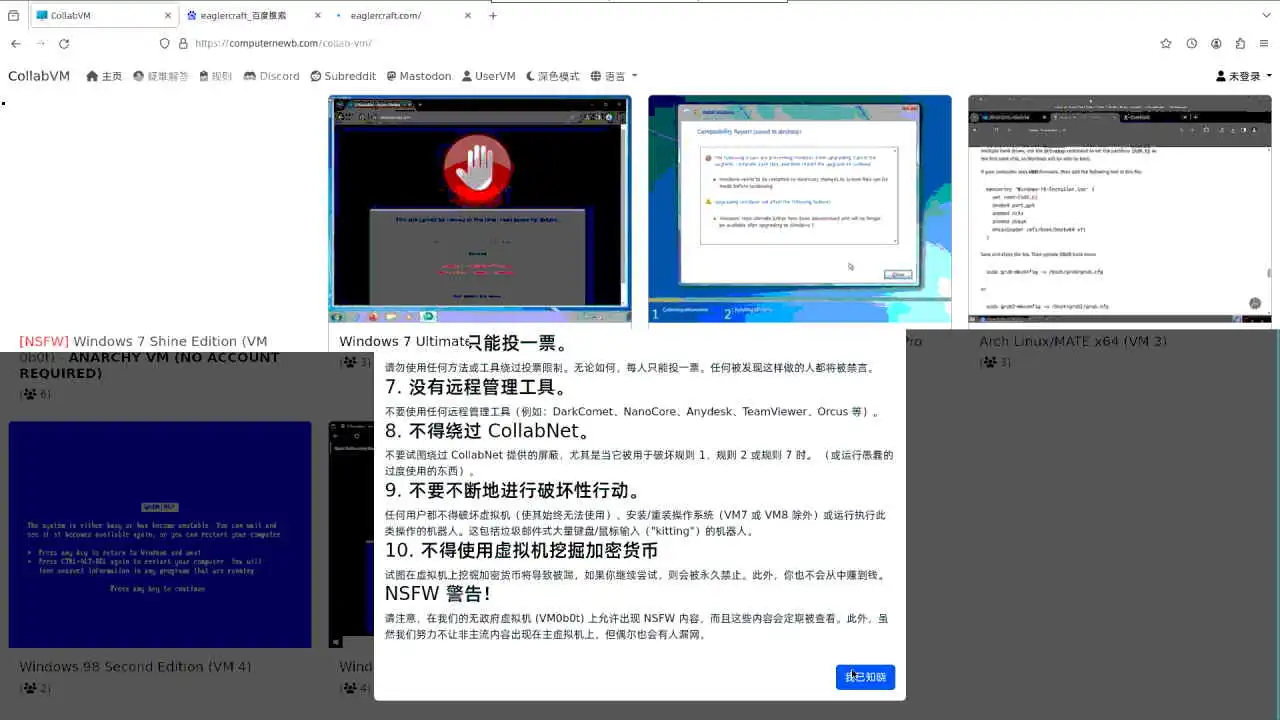
Task: Click the 我已知晓 acknowledge button
Action: [865, 677]
